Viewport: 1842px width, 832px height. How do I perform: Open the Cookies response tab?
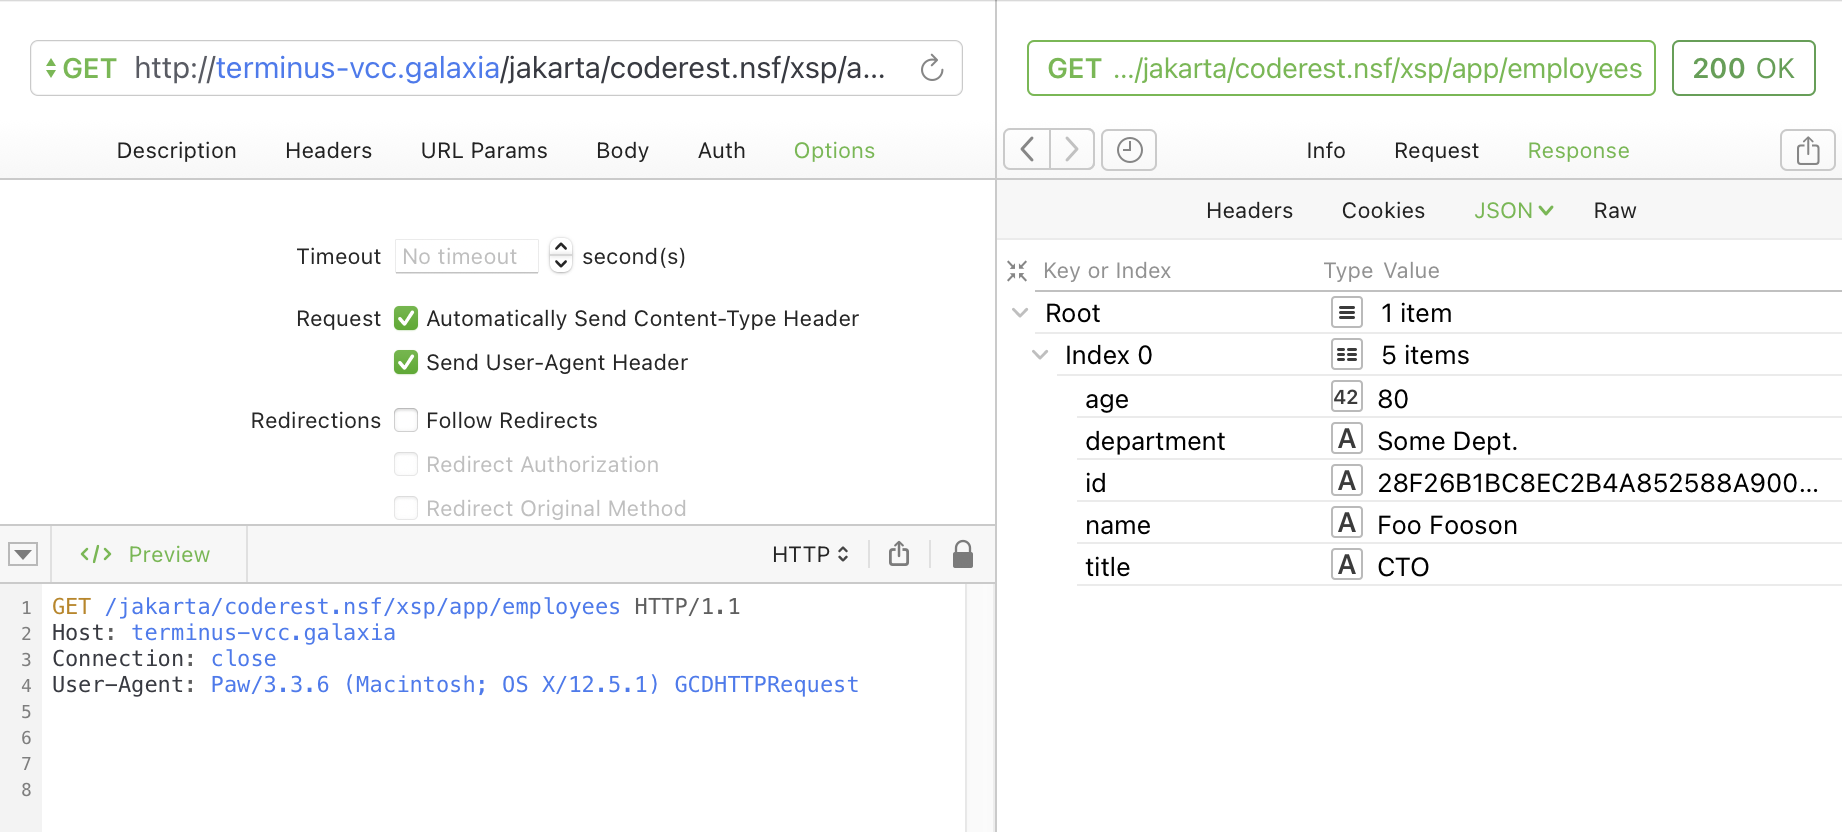[1383, 211]
